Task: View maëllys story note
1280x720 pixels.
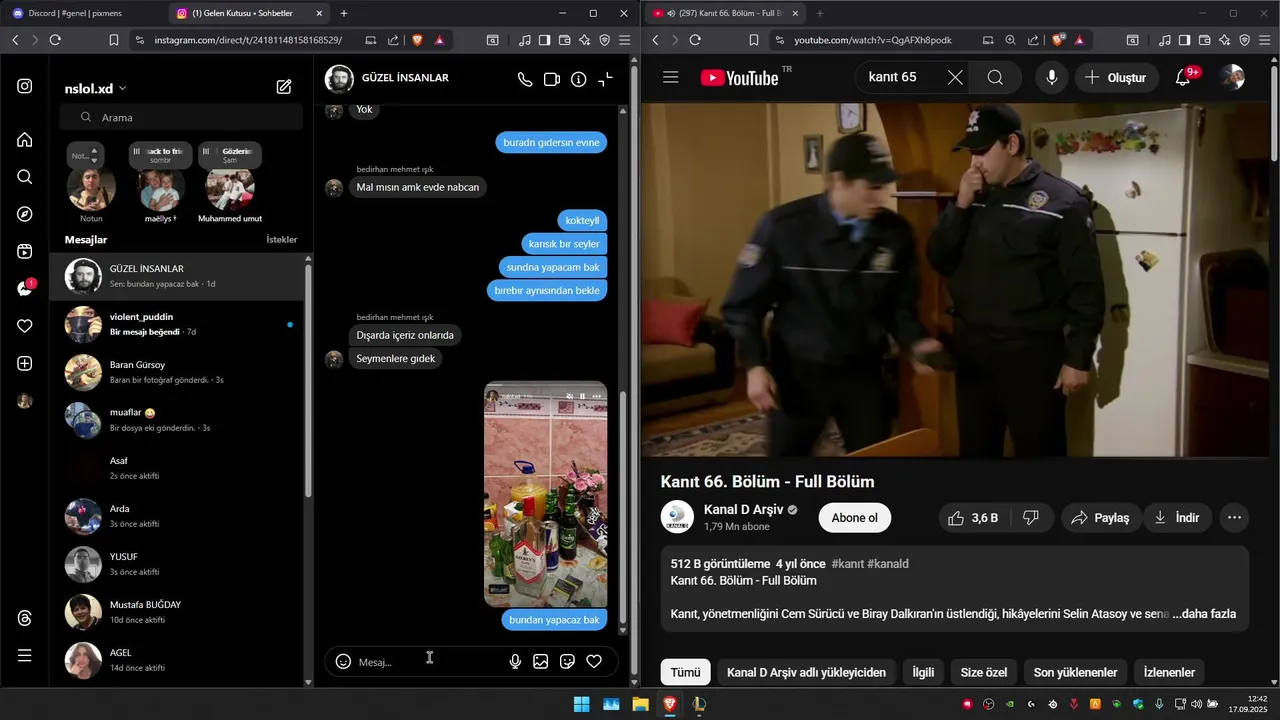Action: (160, 181)
